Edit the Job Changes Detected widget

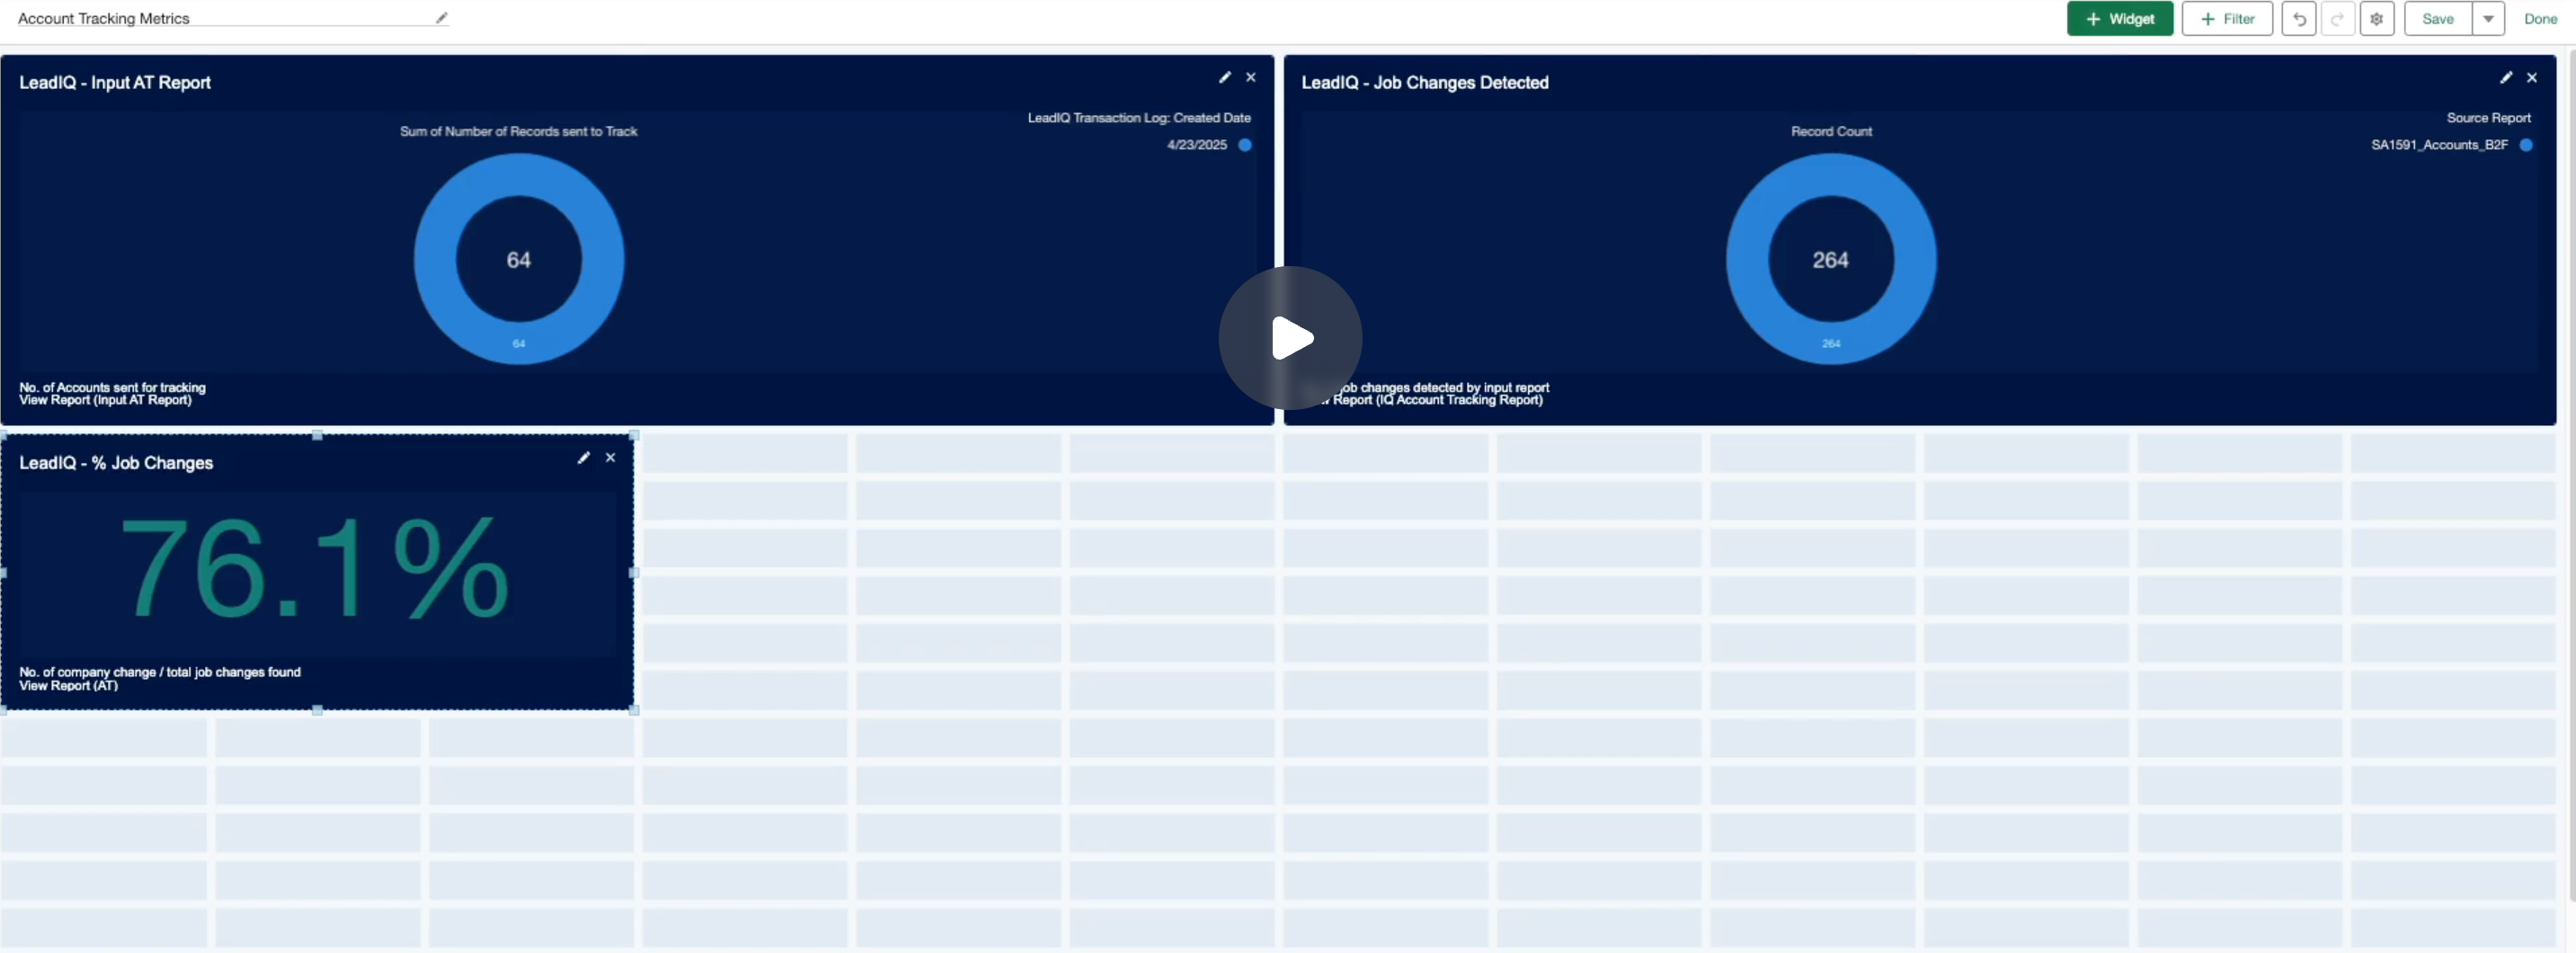coord(2505,77)
